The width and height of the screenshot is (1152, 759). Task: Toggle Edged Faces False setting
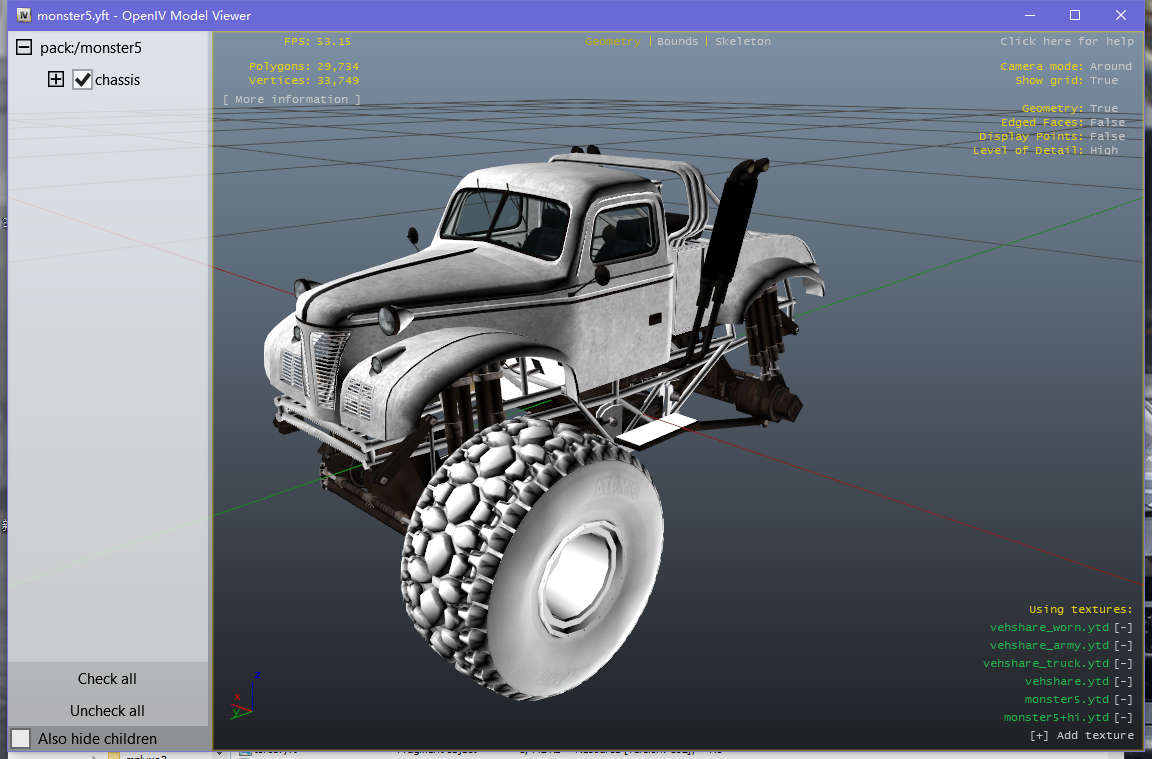tap(1107, 122)
